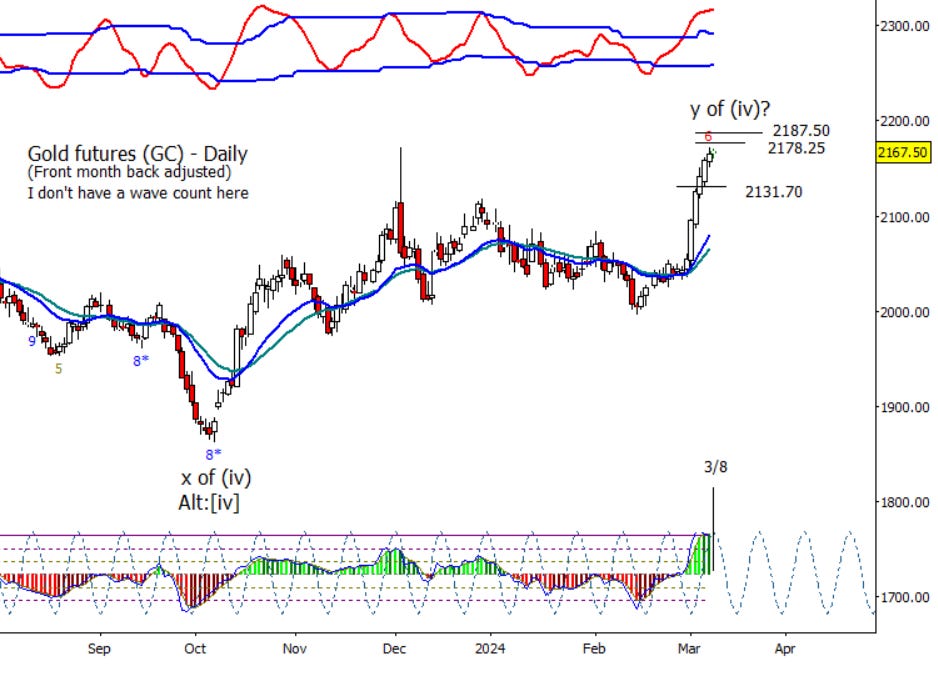
Task: Click the 2300.00 price axis label
Action: pyautogui.click(x=904, y=26)
